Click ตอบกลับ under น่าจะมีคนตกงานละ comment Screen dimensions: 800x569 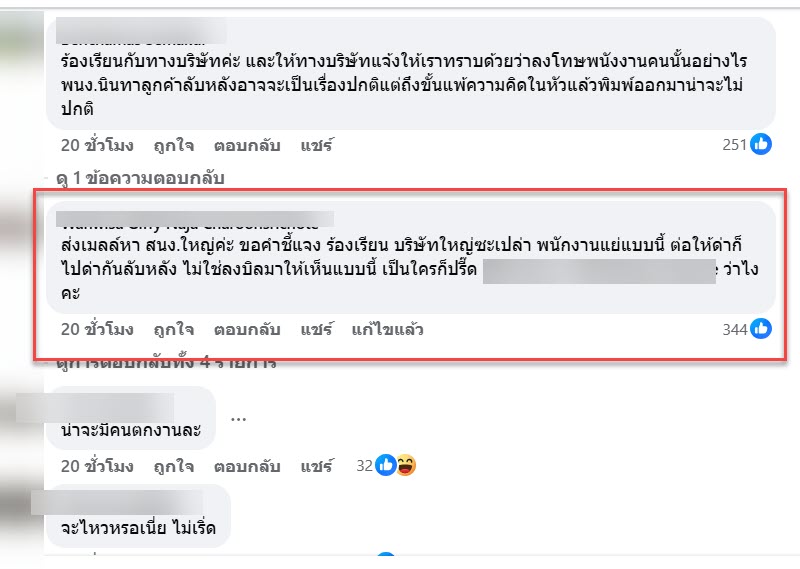[x=247, y=466]
